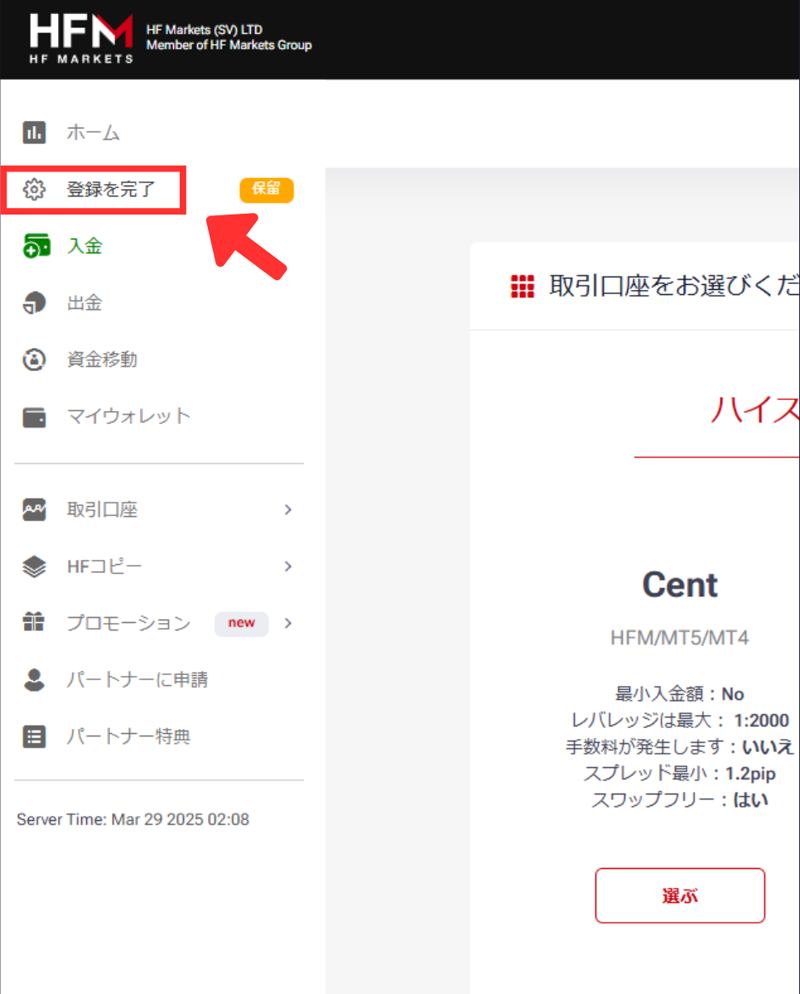Open 登録を完了 menu item
This screenshot has height=994, width=800.
[111, 189]
